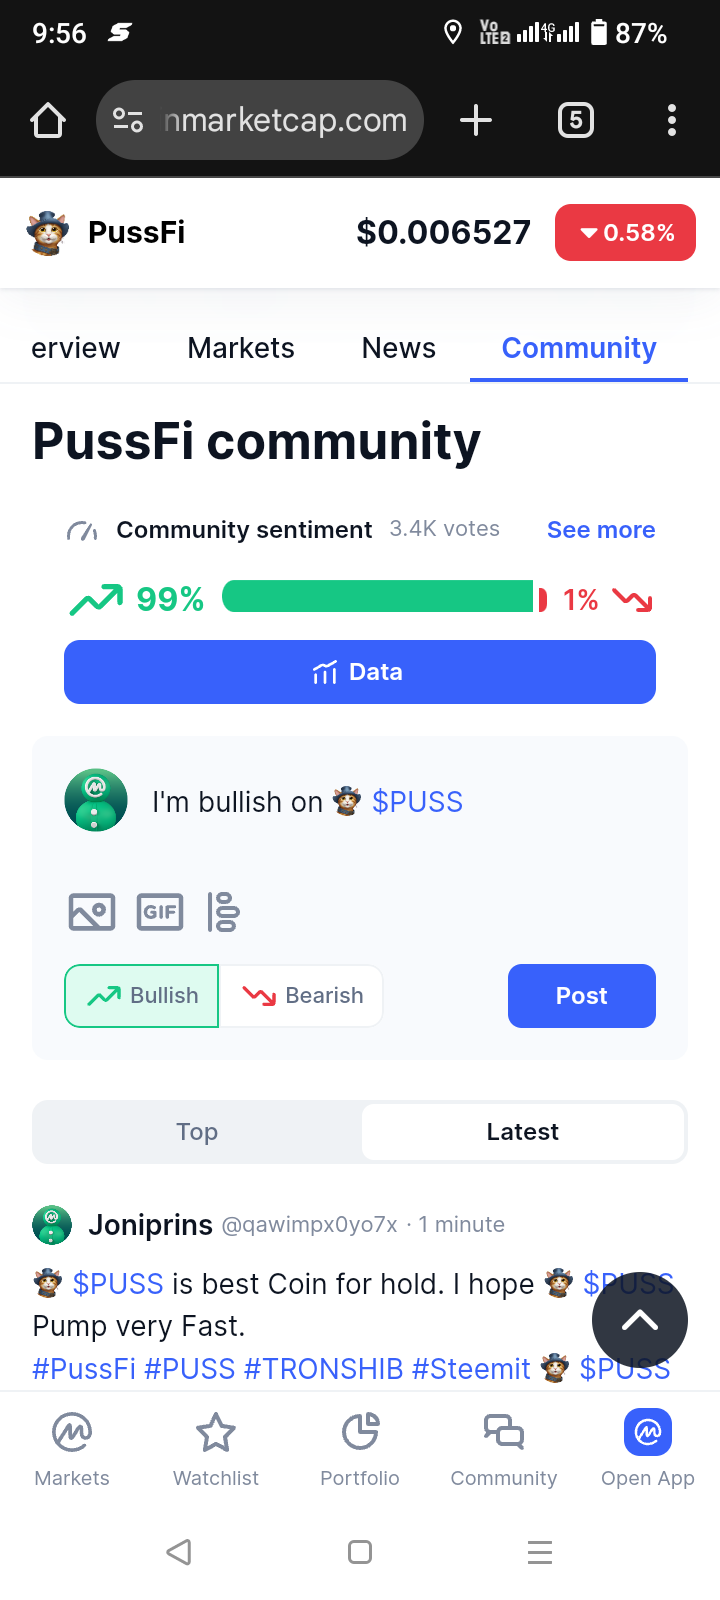This screenshot has width=720, height=1600.
Task: Select the Bearish sentiment option
Action: pyautogui.click(x=302, y=996)
